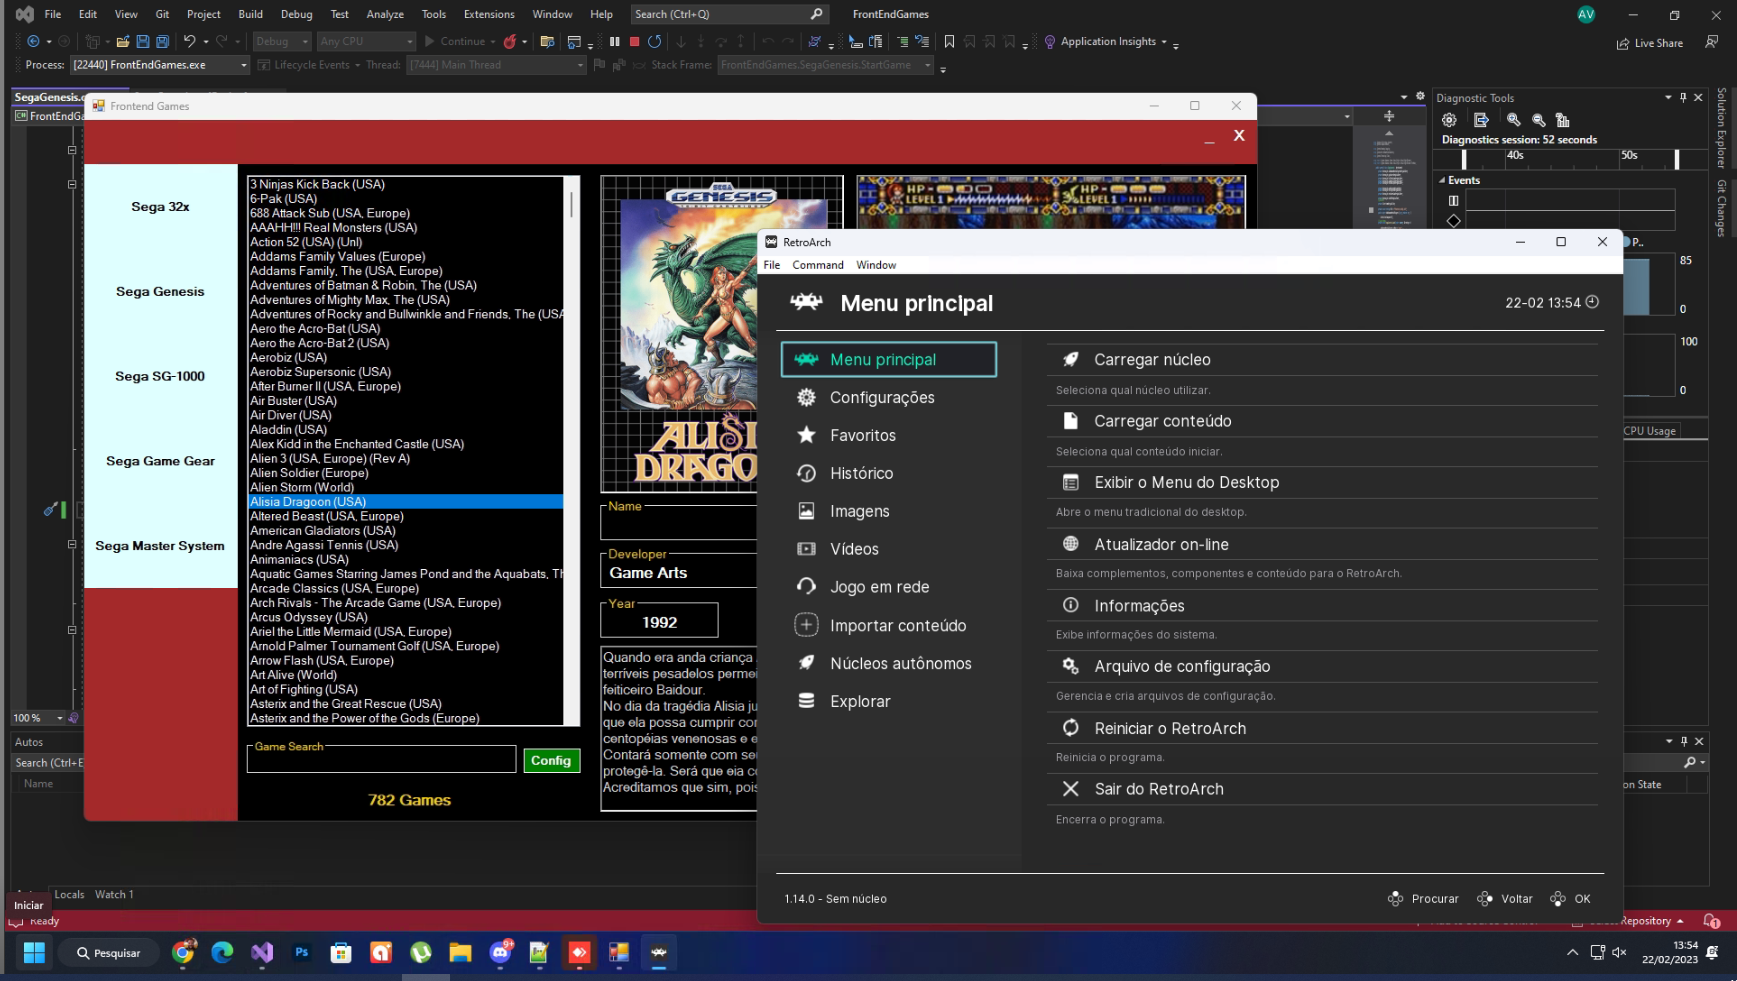The height and width of the screenshot is (981, 1737).
Task: Click Zoom Out icon in Diagnostic Tools
Action: [1539, 120]
